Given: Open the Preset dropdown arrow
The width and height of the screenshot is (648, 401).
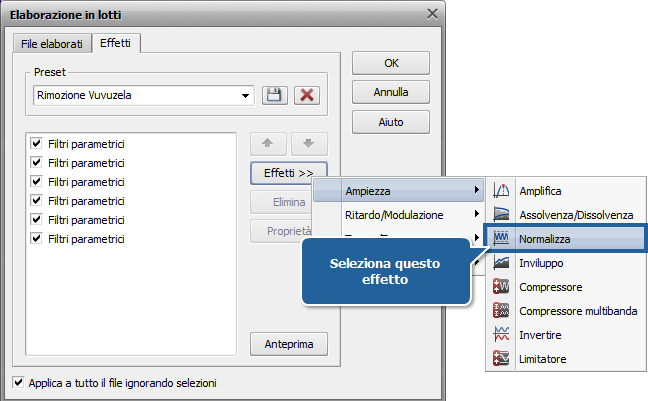Looking at the screenshot, I should [245, 95].
